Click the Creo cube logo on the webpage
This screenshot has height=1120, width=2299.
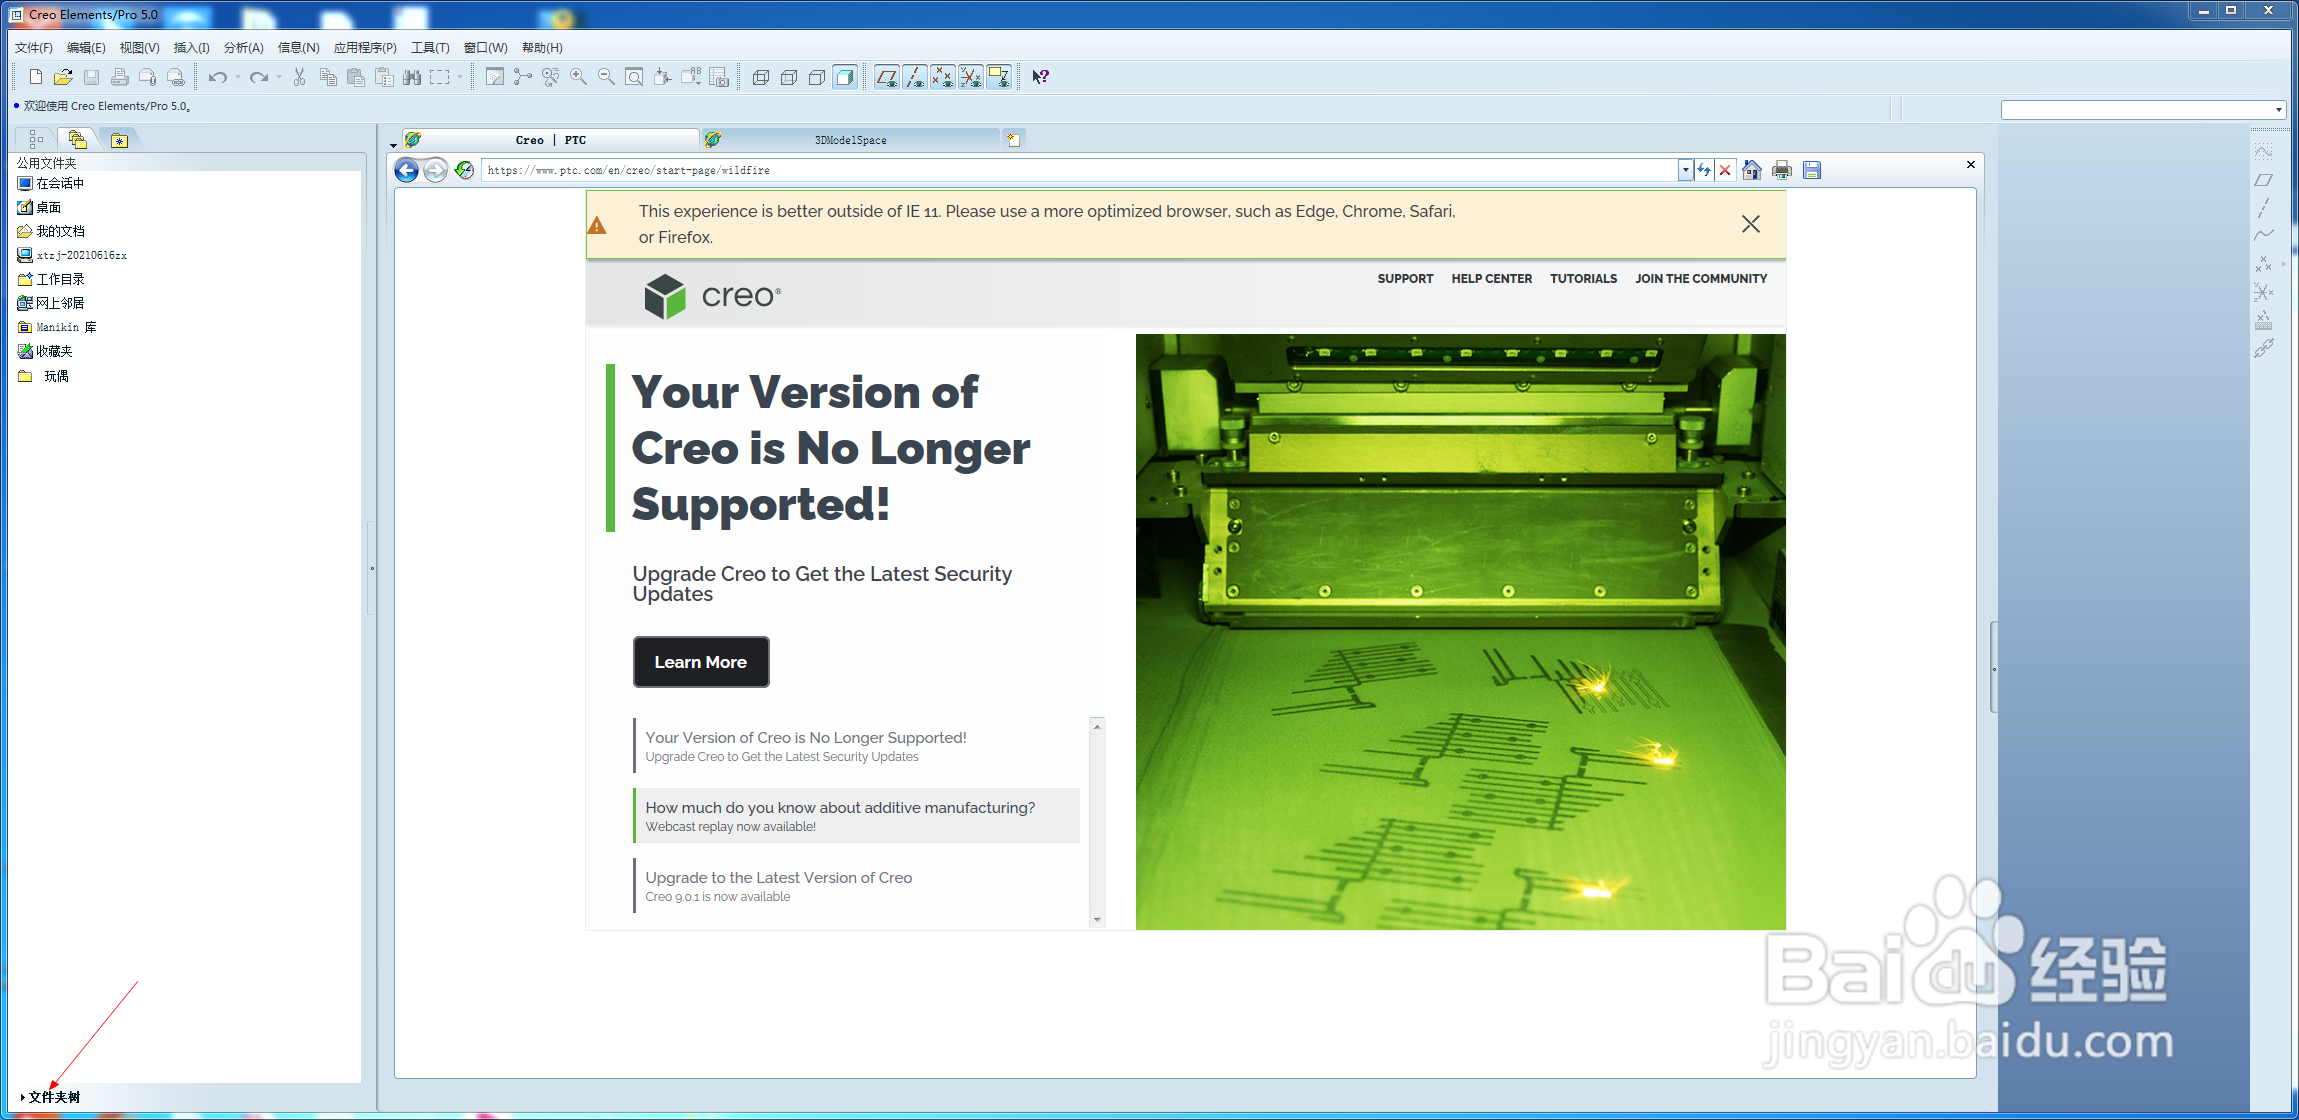[665, 297]
